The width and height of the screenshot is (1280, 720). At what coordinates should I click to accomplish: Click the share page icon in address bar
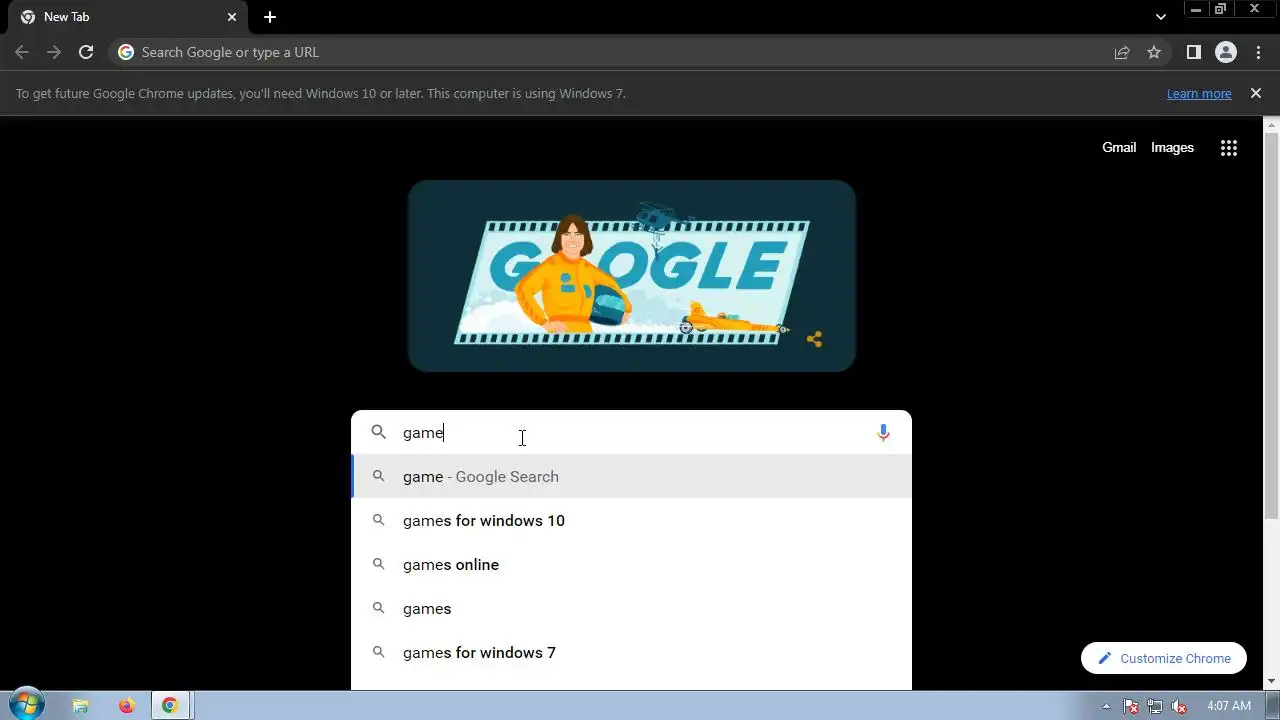(x=1122, y=52)
